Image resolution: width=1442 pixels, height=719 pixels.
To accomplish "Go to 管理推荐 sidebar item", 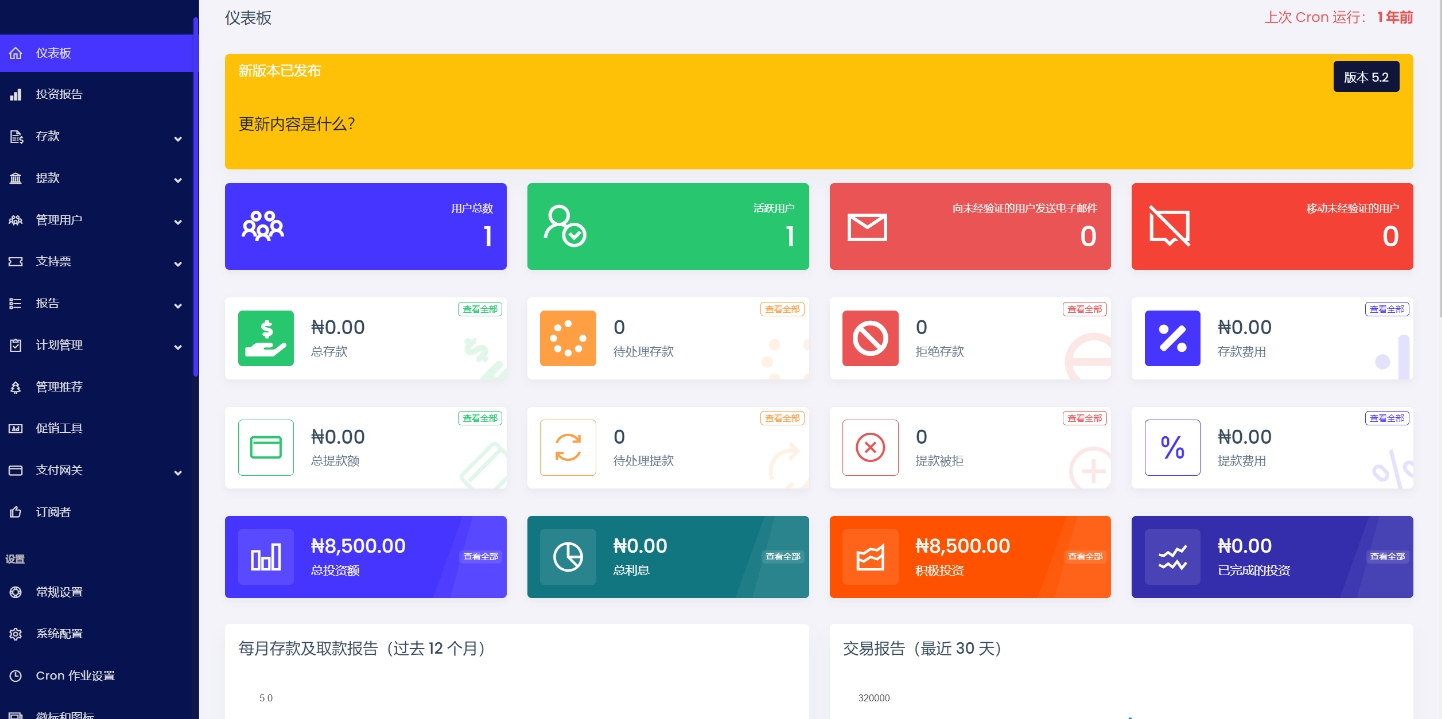I will point(96,387).
